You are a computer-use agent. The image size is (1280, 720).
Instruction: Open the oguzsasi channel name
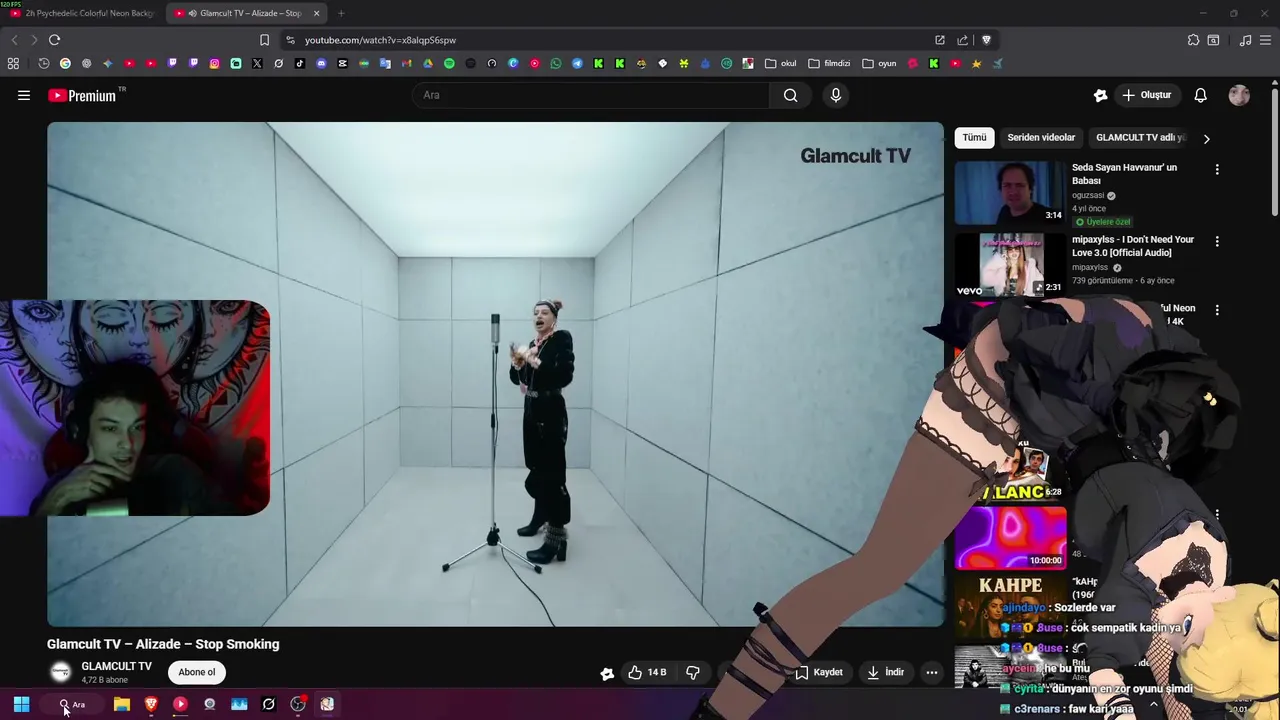coord(1087,196)
